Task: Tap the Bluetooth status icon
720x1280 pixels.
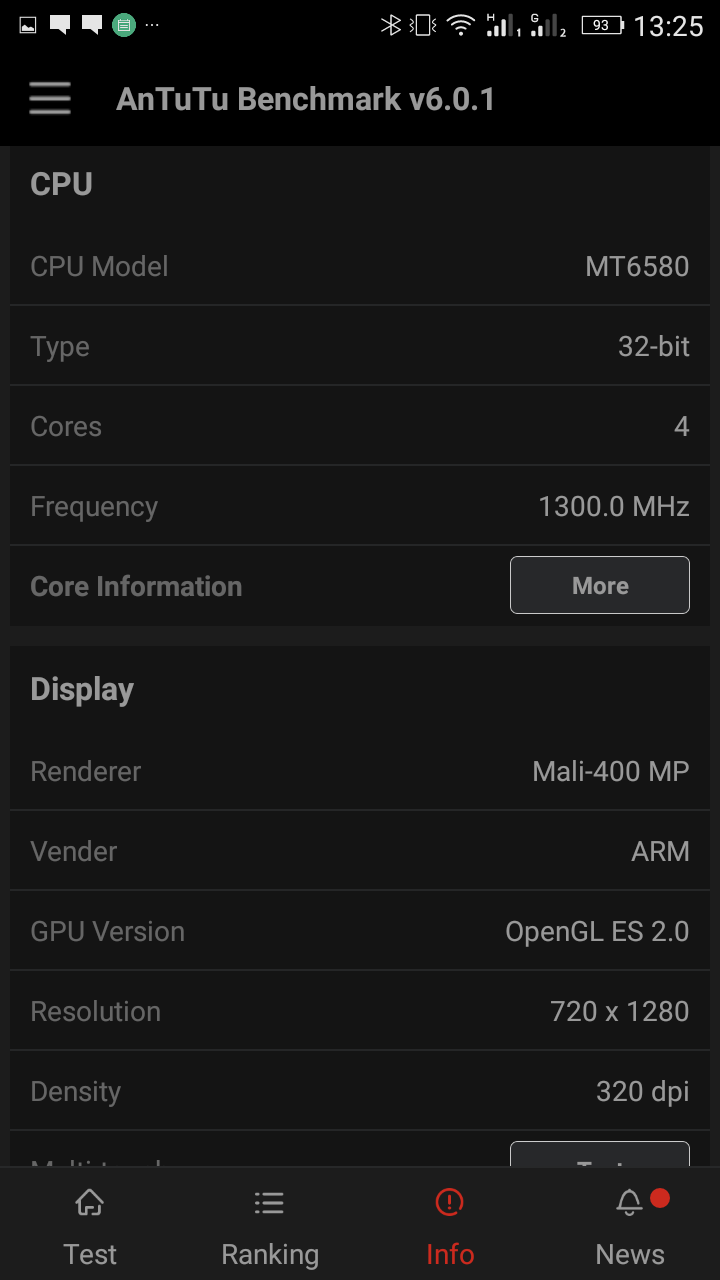Action: click(x=390, y=25)
